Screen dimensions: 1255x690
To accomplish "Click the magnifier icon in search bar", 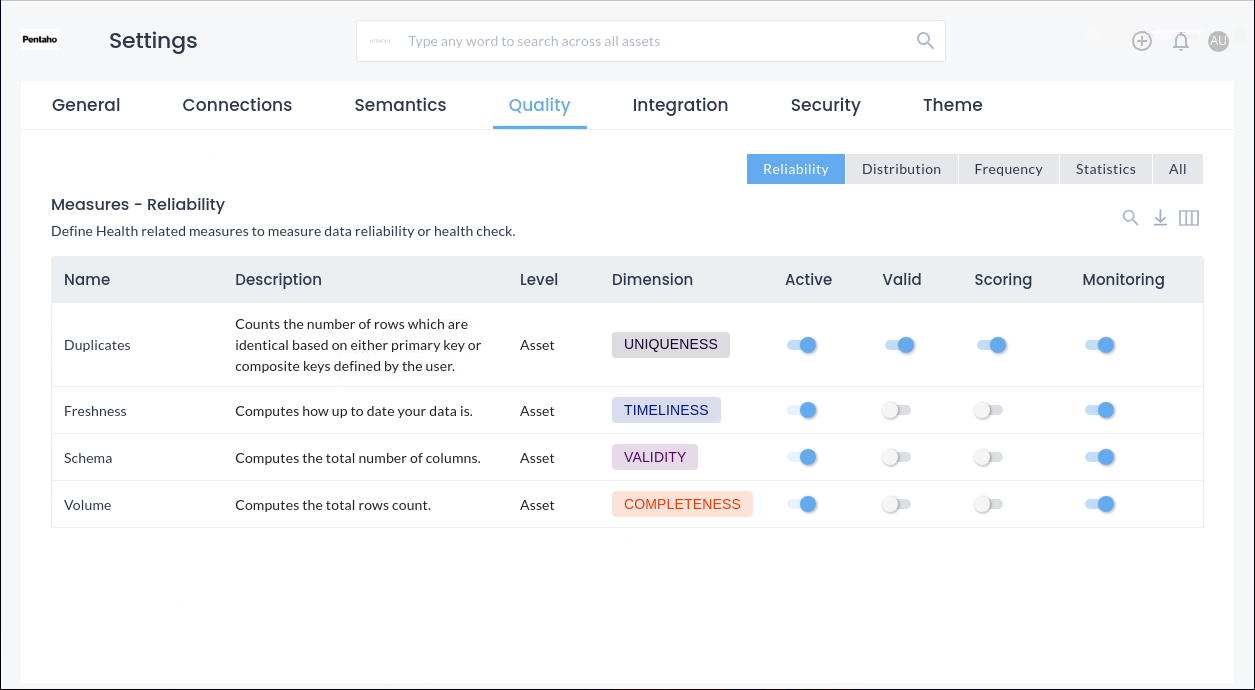I will coord(925,41).
